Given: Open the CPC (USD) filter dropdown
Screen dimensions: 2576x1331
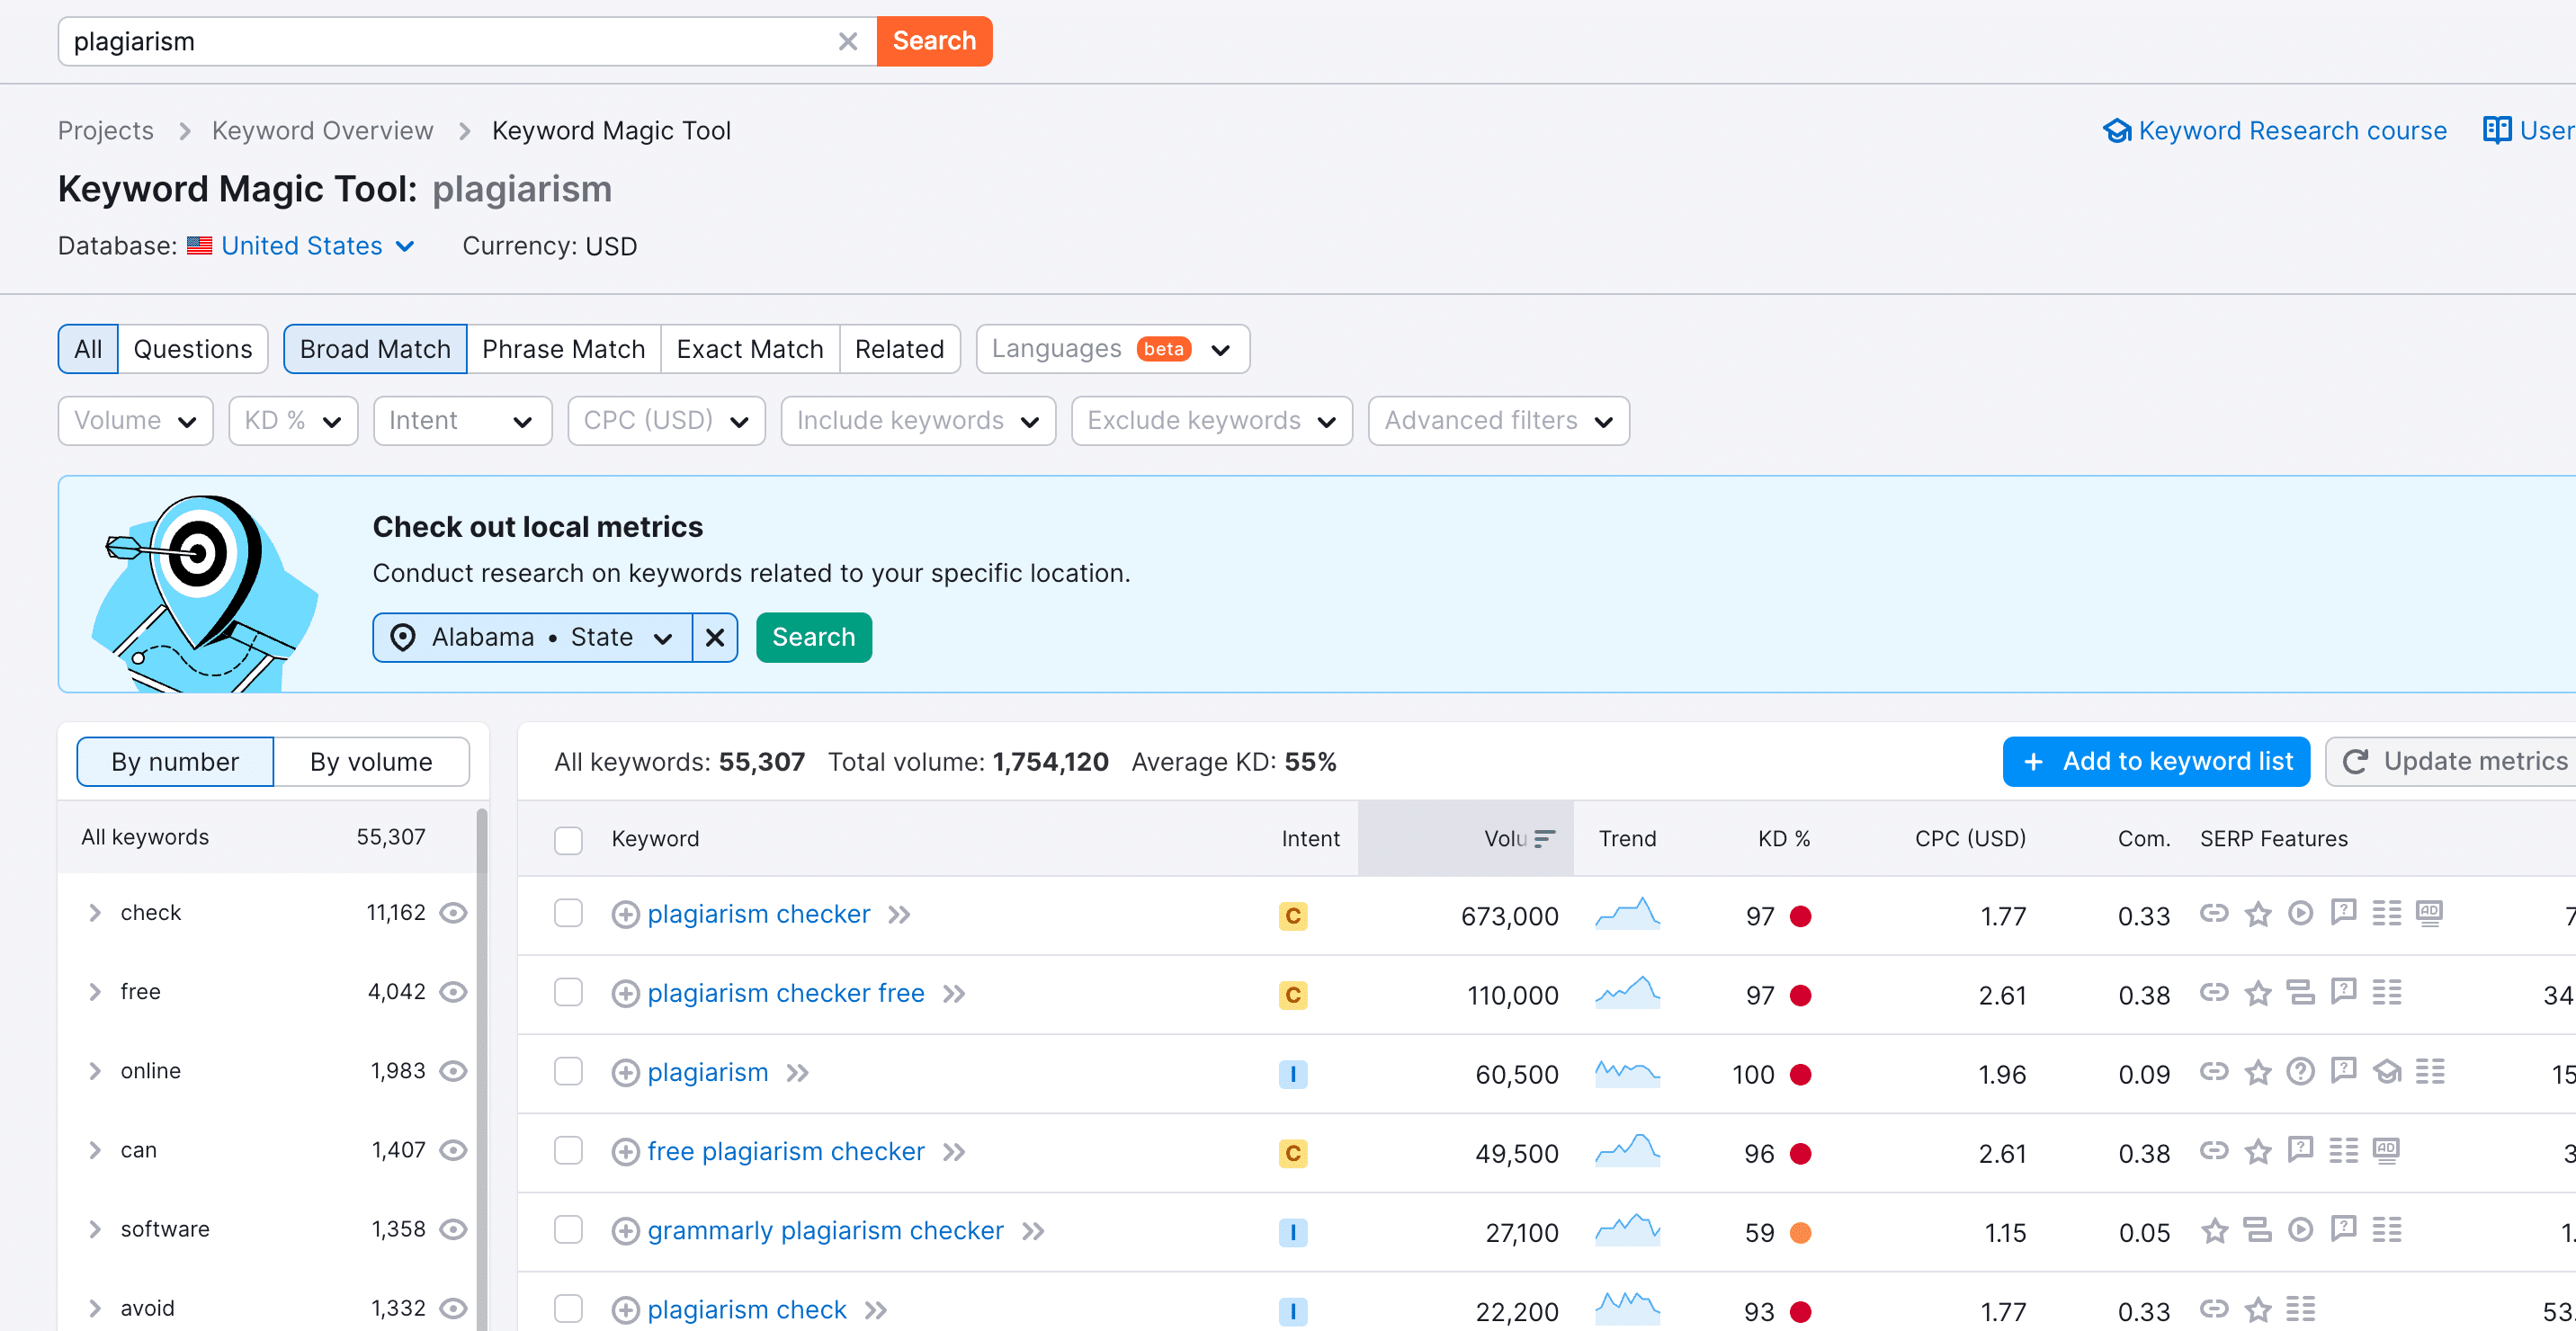Looking at the screenshot, I should 666,421.
